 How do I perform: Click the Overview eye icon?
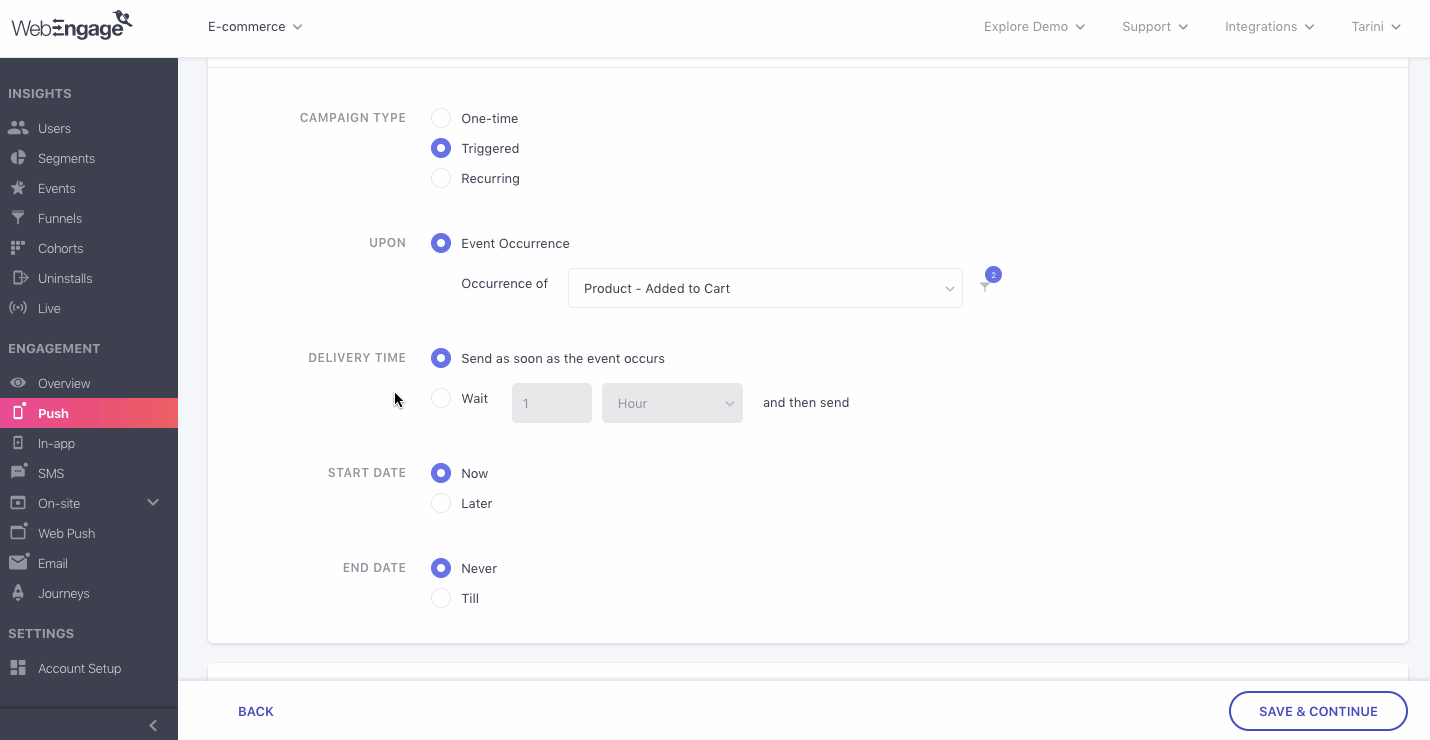tap(18, 383)
